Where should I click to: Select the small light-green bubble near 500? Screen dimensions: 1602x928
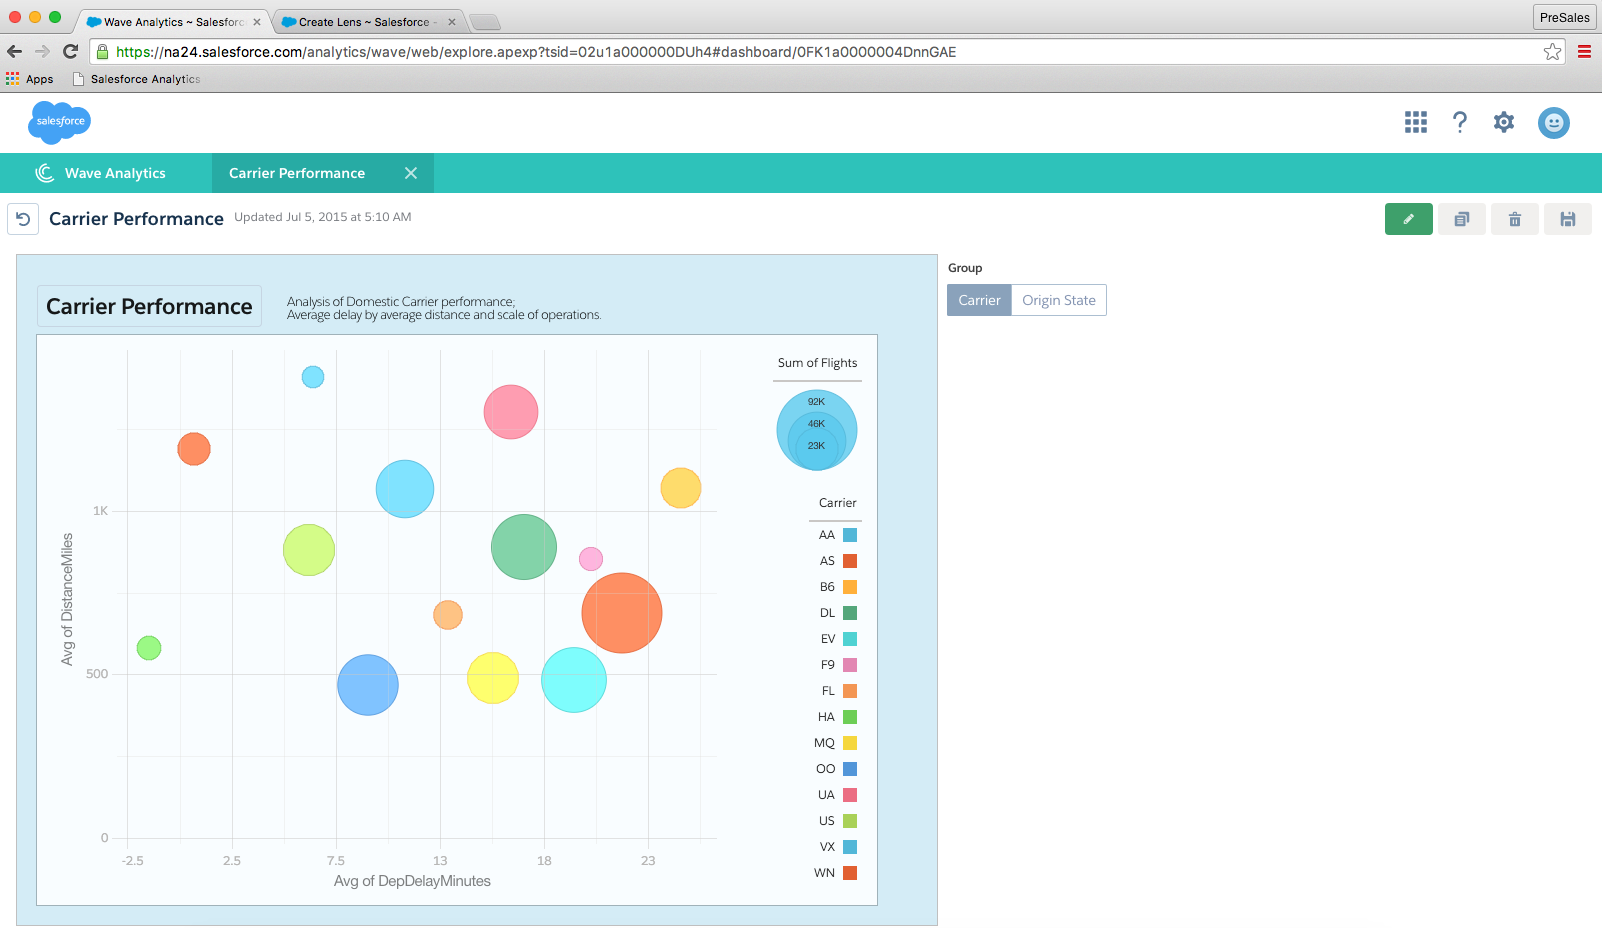(x=149, y=648)
